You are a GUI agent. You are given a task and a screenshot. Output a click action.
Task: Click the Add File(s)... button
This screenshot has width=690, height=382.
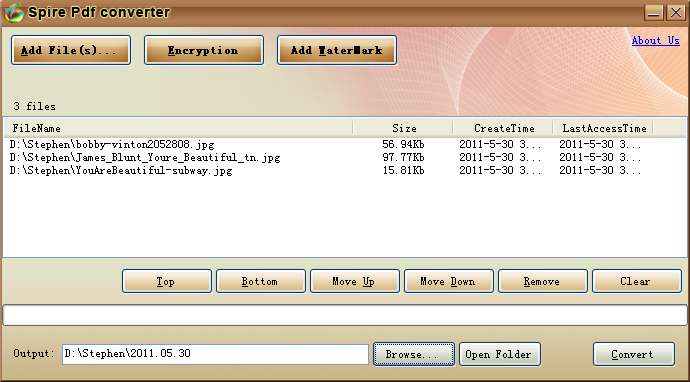click(71, 50)
